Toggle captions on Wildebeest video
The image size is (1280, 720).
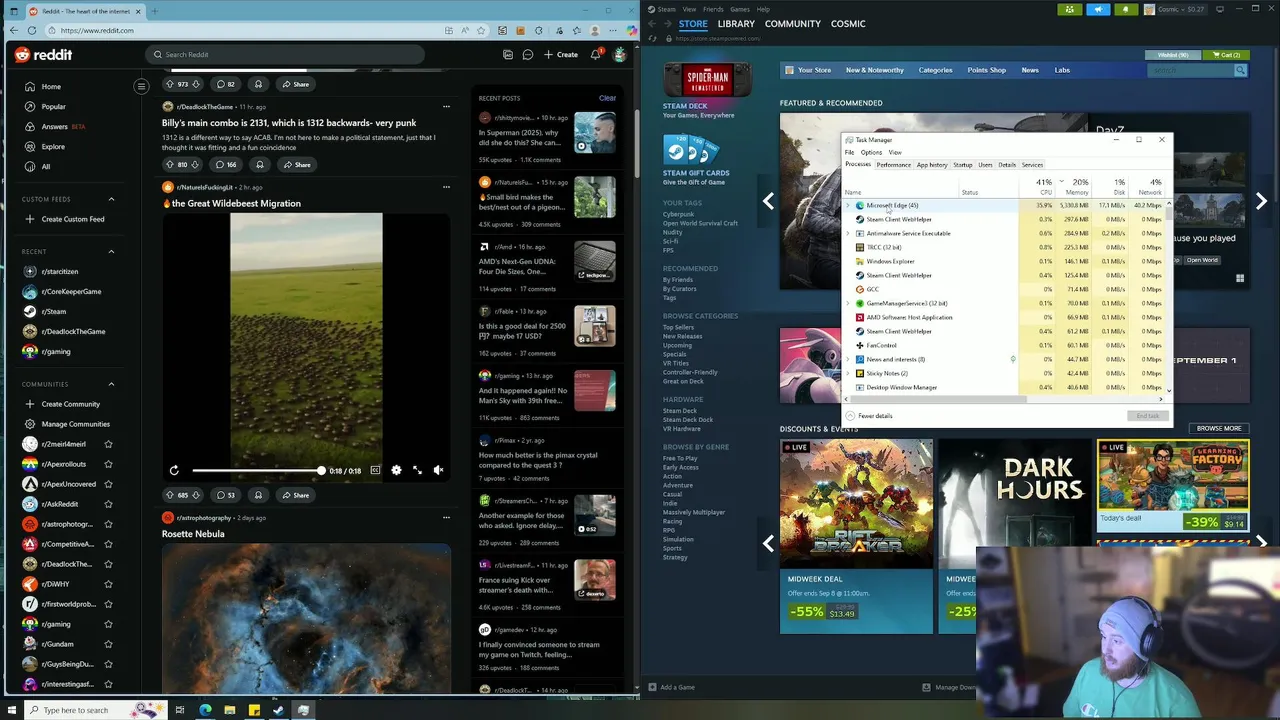[x=375, y=470]
